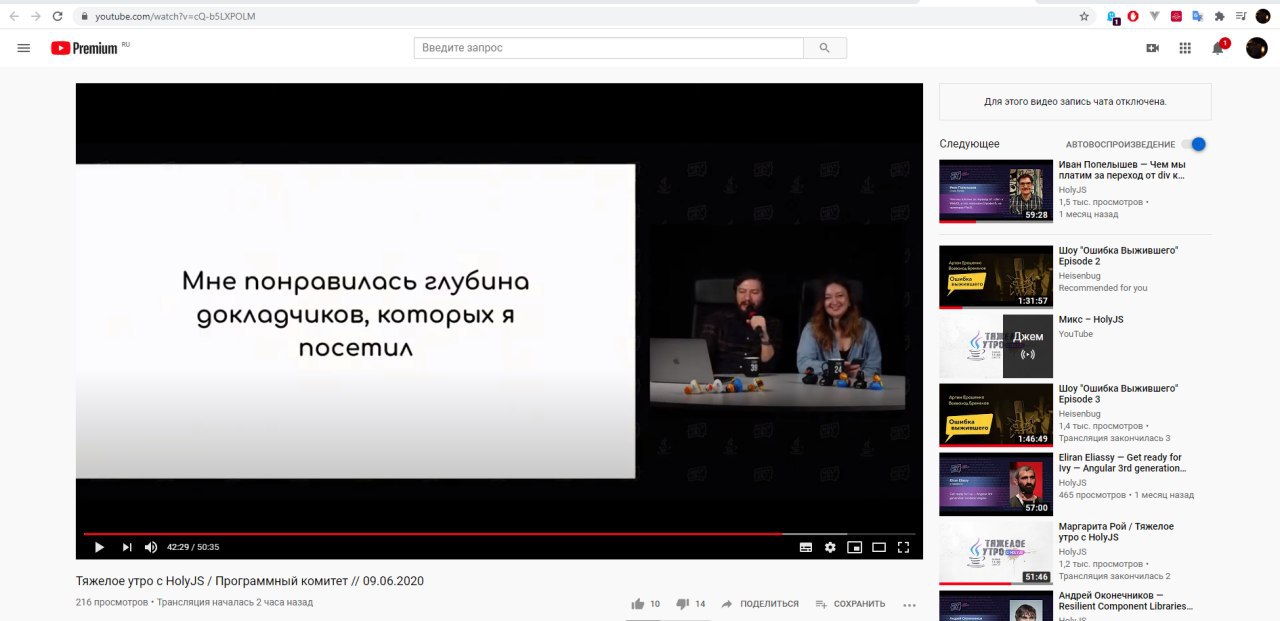This screenshot has width=1280, height=621.
Task: Open the create video camera icon
Action: tap(1152, 48)
